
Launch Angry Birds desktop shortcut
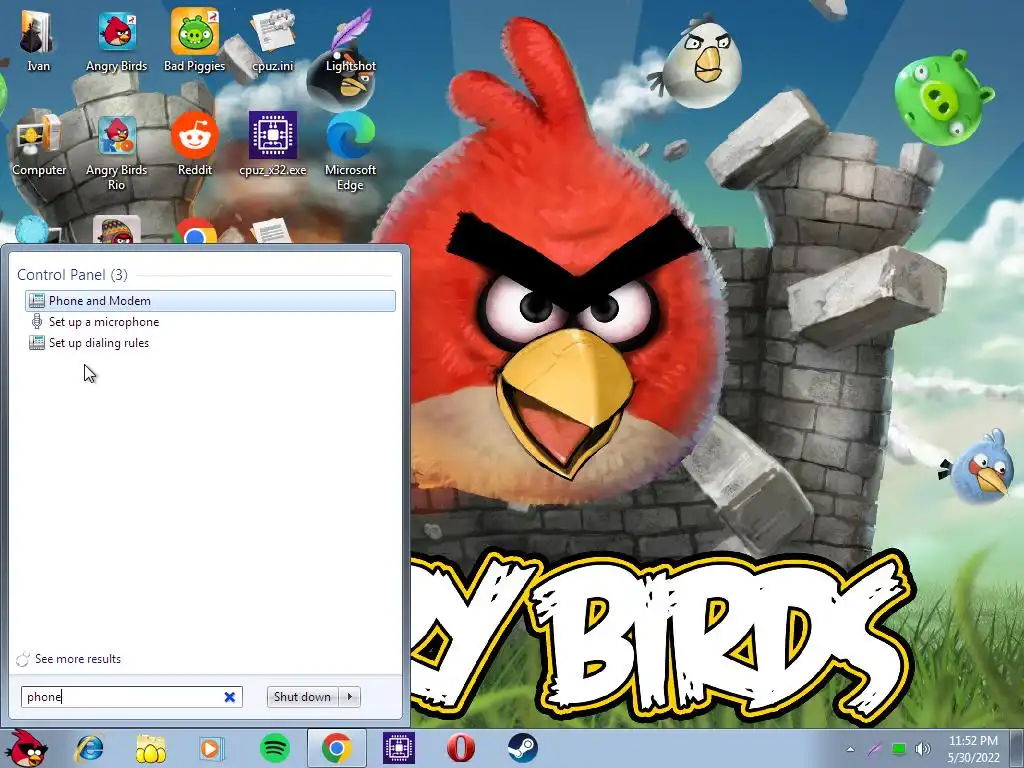[x=117, y=40]
